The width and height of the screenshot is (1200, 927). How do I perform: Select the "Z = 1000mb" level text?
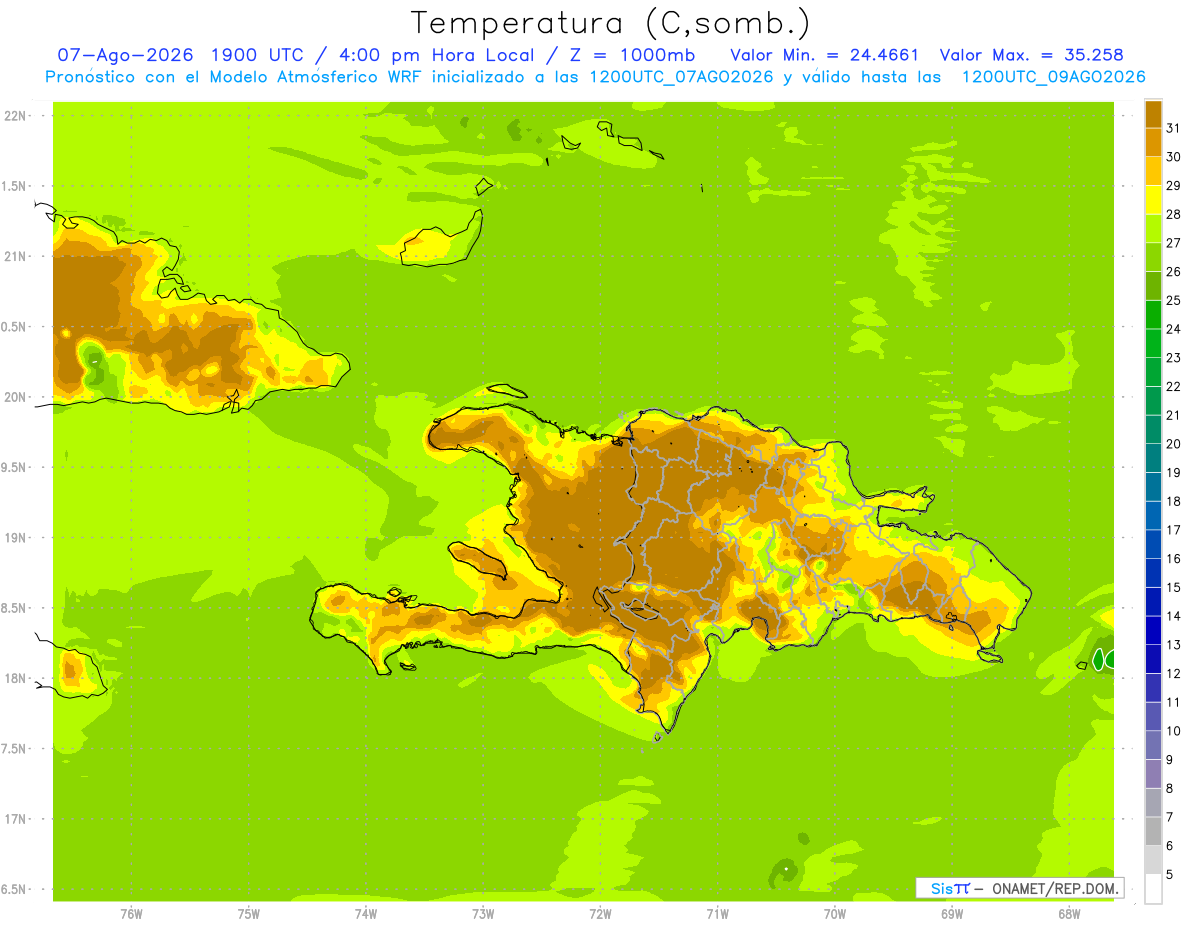pos(632,55)
